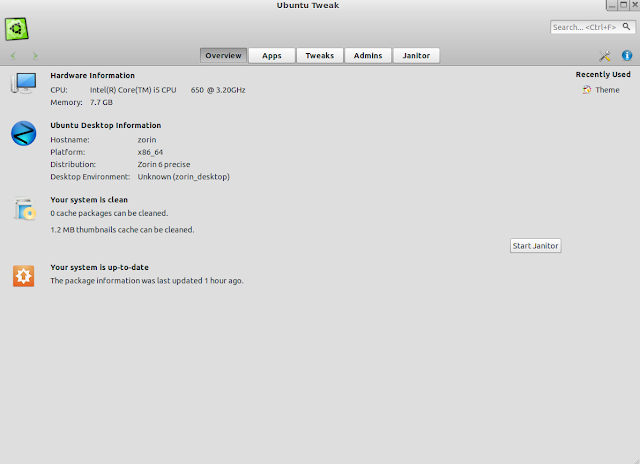Click the distribution value "Zorin 6 precise"
Image resolution: width=640 pixels, height=464 pixels.
coord(164,164)
